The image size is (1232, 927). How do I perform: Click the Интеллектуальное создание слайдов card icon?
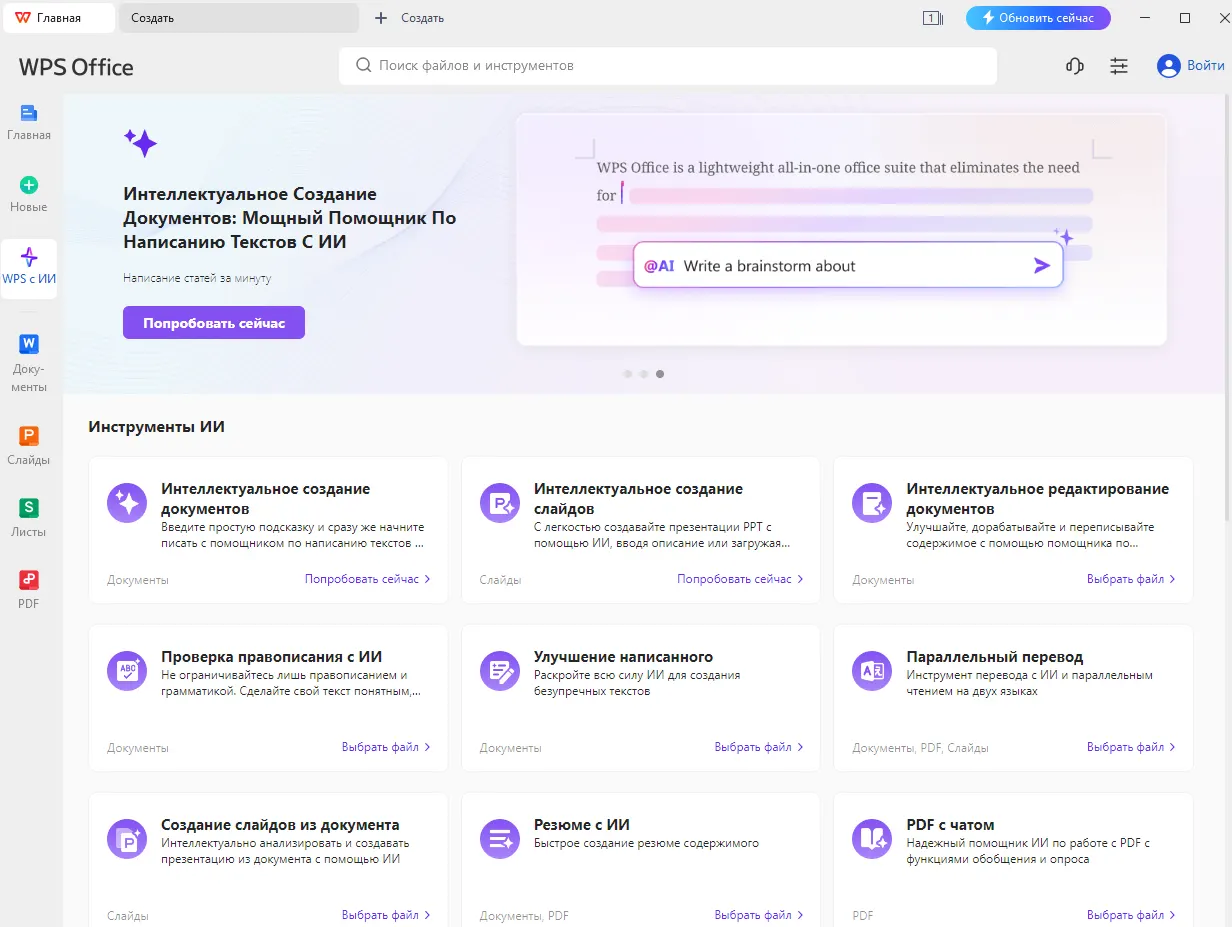pyautogui.click(x=499, y=504)
